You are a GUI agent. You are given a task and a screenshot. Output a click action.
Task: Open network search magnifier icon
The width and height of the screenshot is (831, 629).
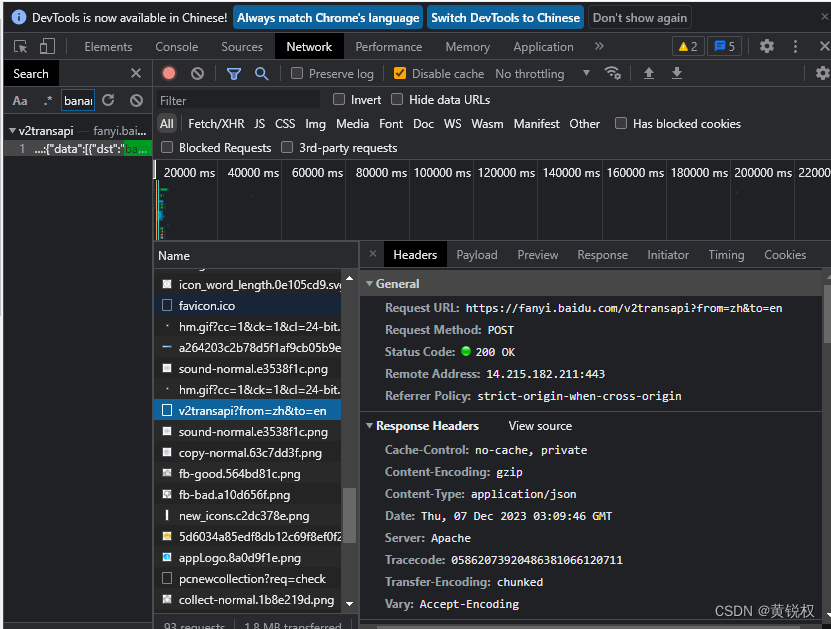(x=261, y=74)
